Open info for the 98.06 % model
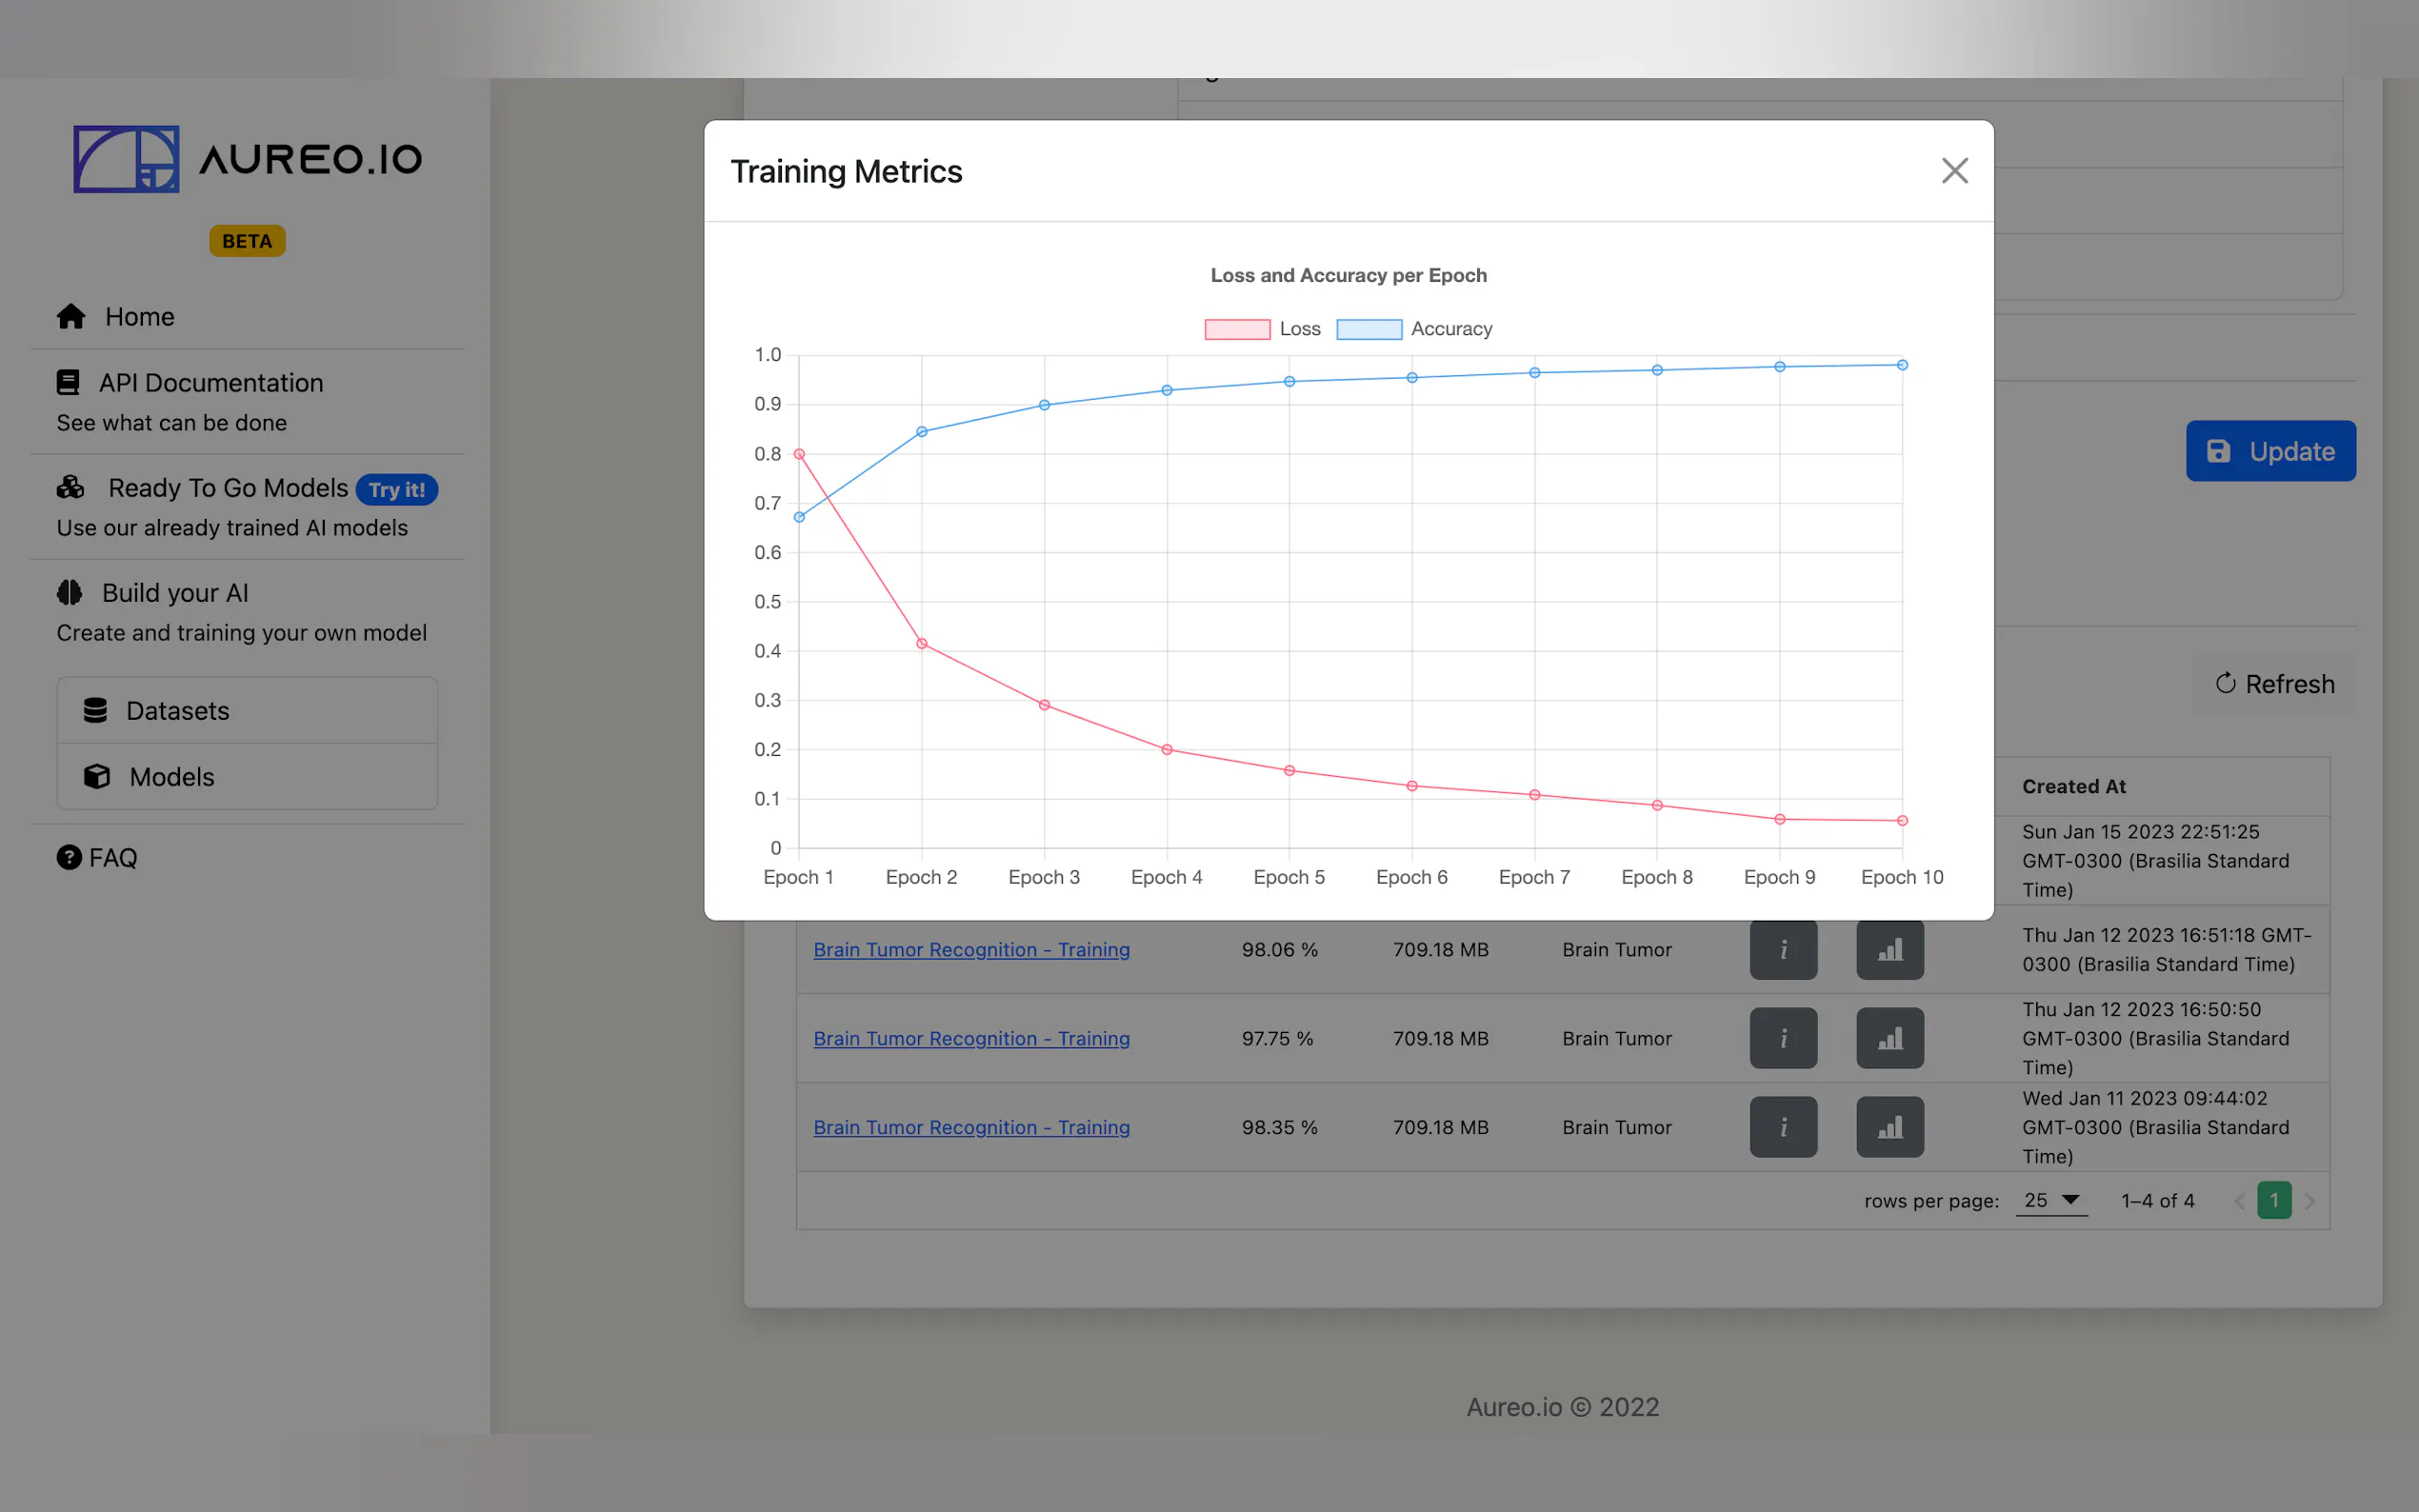This screenshot has height=1512, width=2419. pyautogui.click(x=1783, y=950)
